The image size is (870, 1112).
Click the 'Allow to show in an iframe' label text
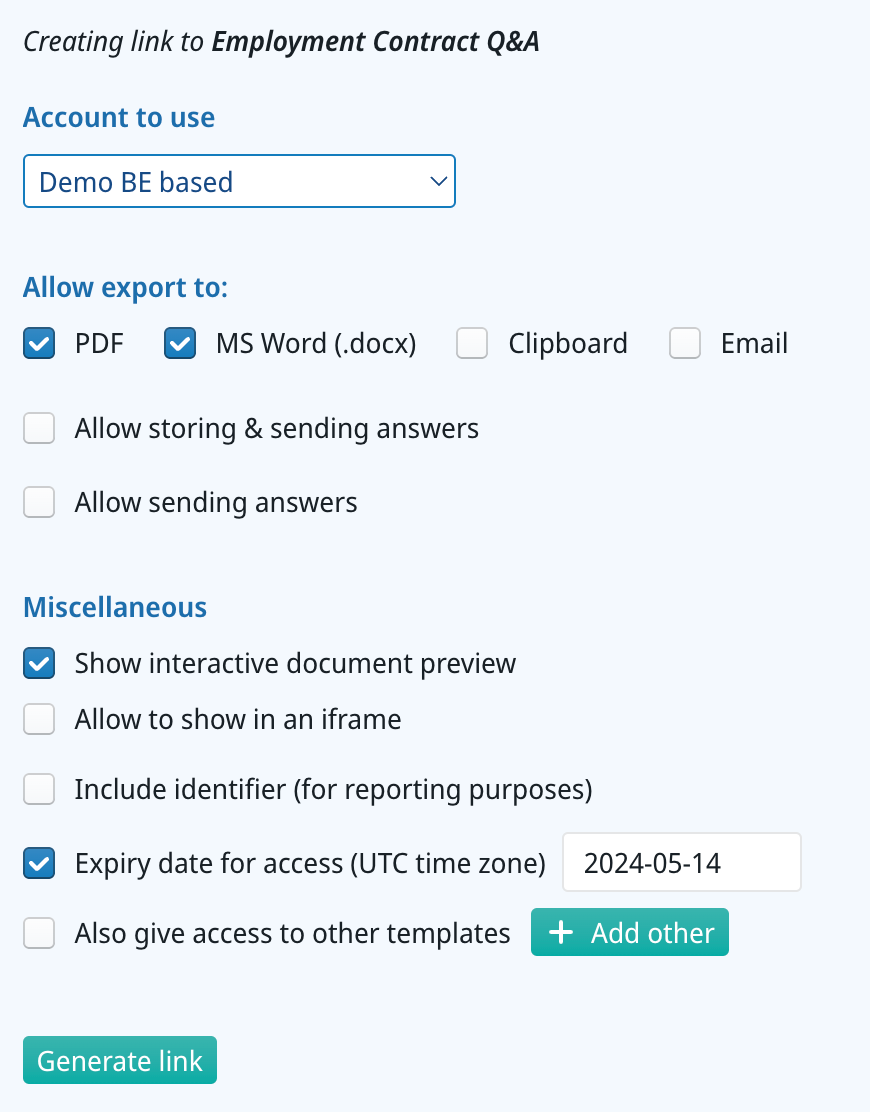(238, 719)
